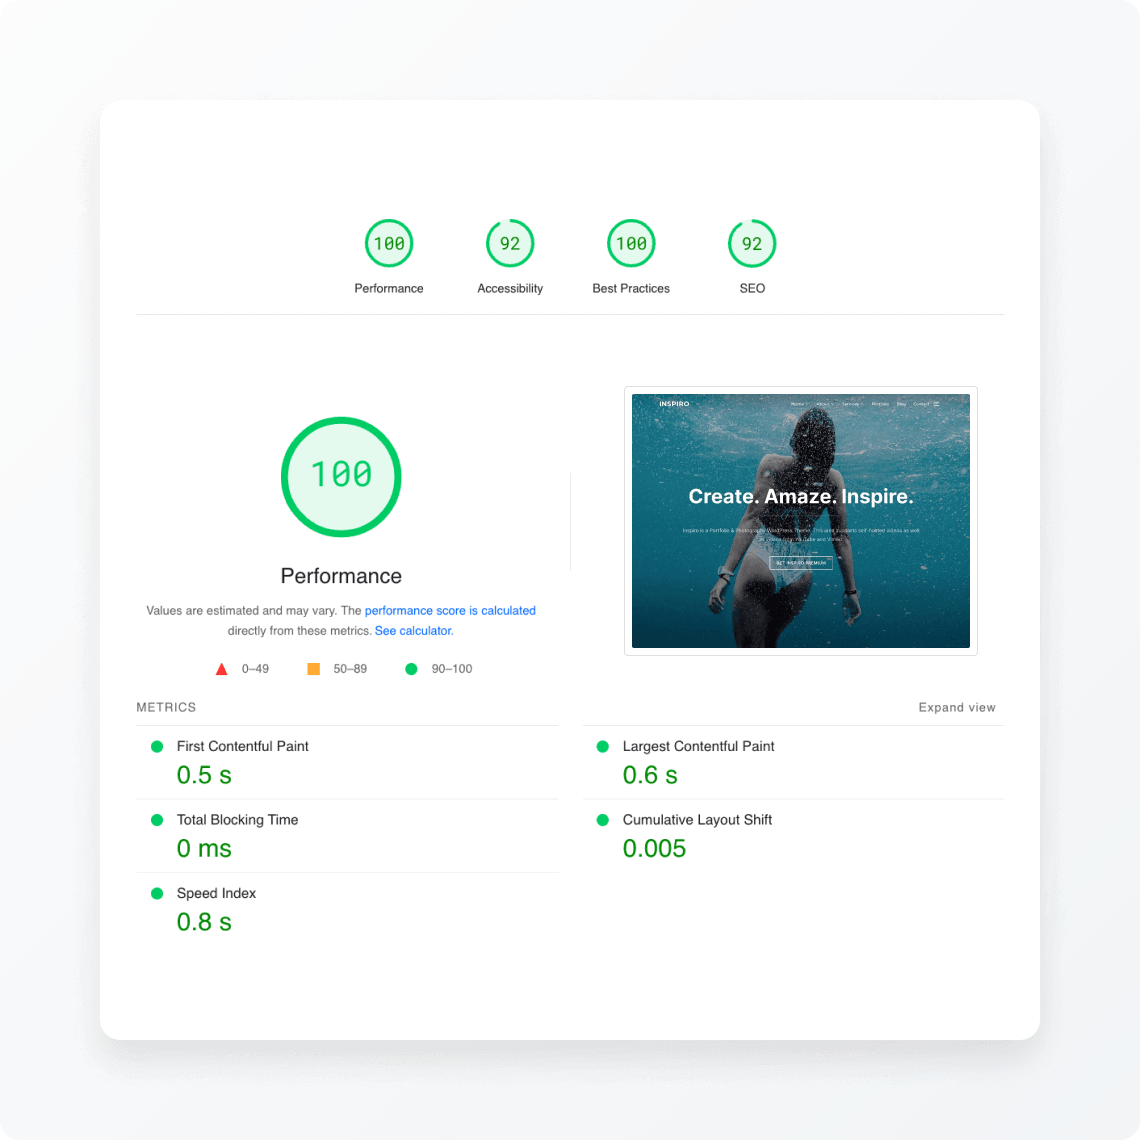
Task: Click green dot beside Largest Contentful Paint
Action: 603,747
